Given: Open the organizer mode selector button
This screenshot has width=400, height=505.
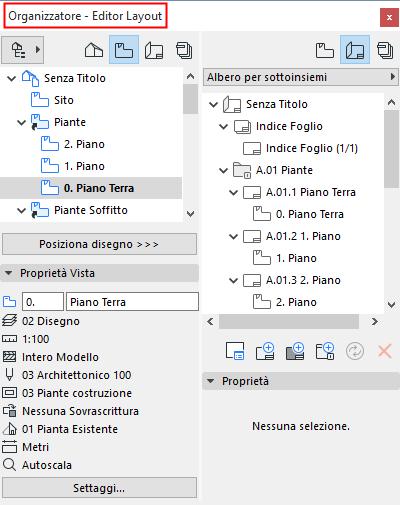Looking at the screenshot, I should coord(23,50).
